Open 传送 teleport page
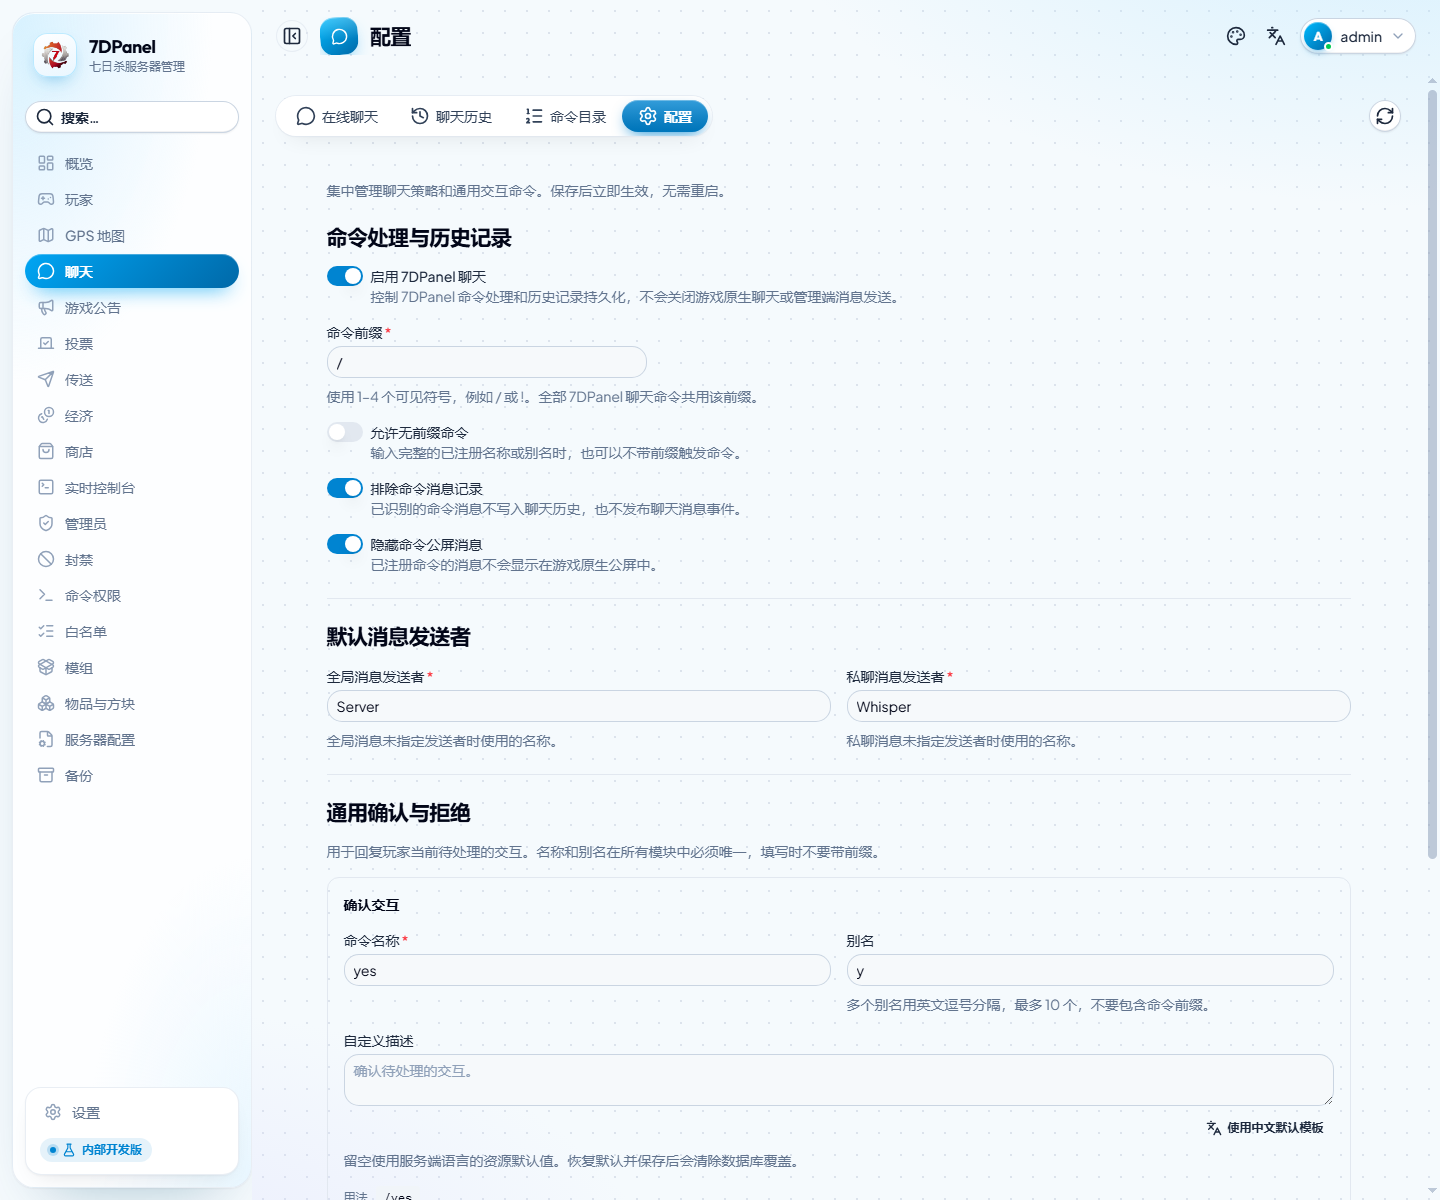Viewport: 1440px width, 1200px height. 132,380
